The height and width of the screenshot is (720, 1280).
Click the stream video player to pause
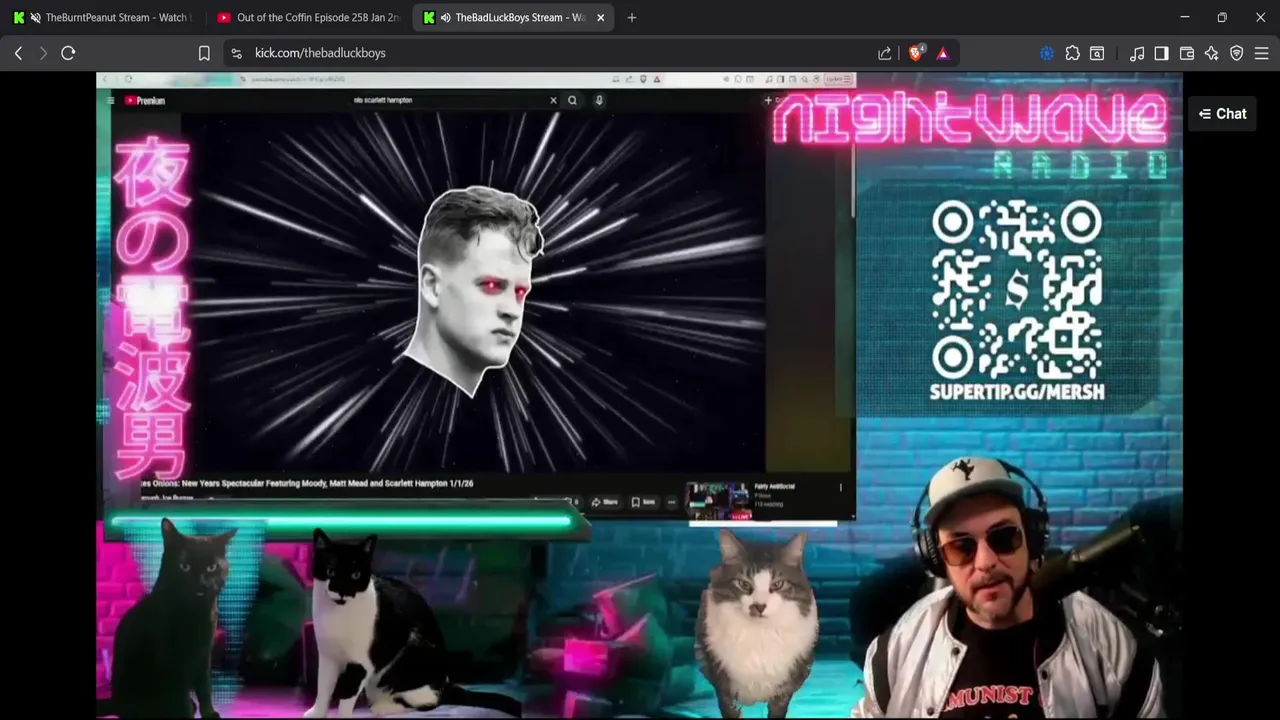[x=639, y=395]
